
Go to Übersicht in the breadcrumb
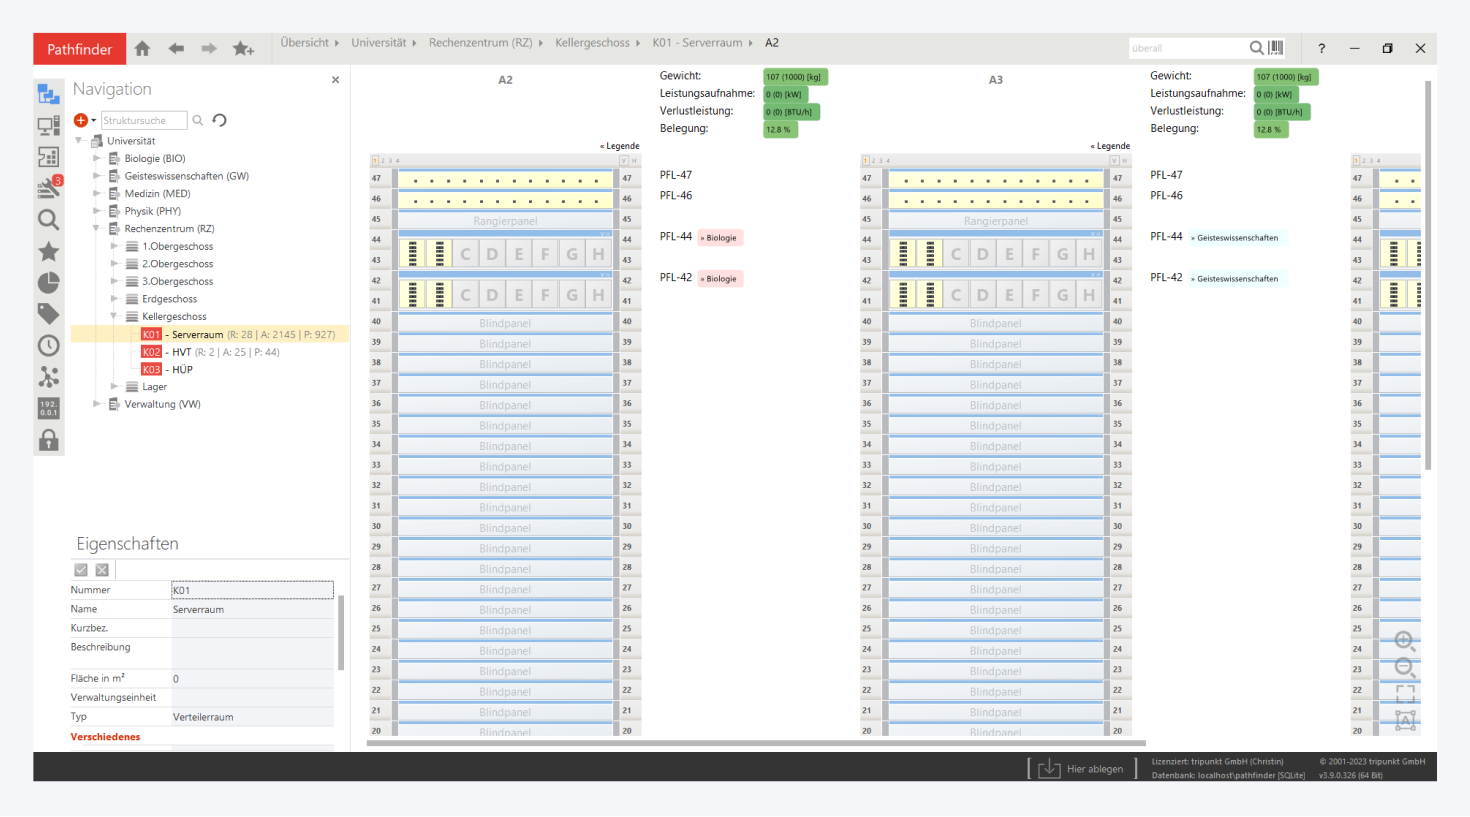click(x=304, y=43)
